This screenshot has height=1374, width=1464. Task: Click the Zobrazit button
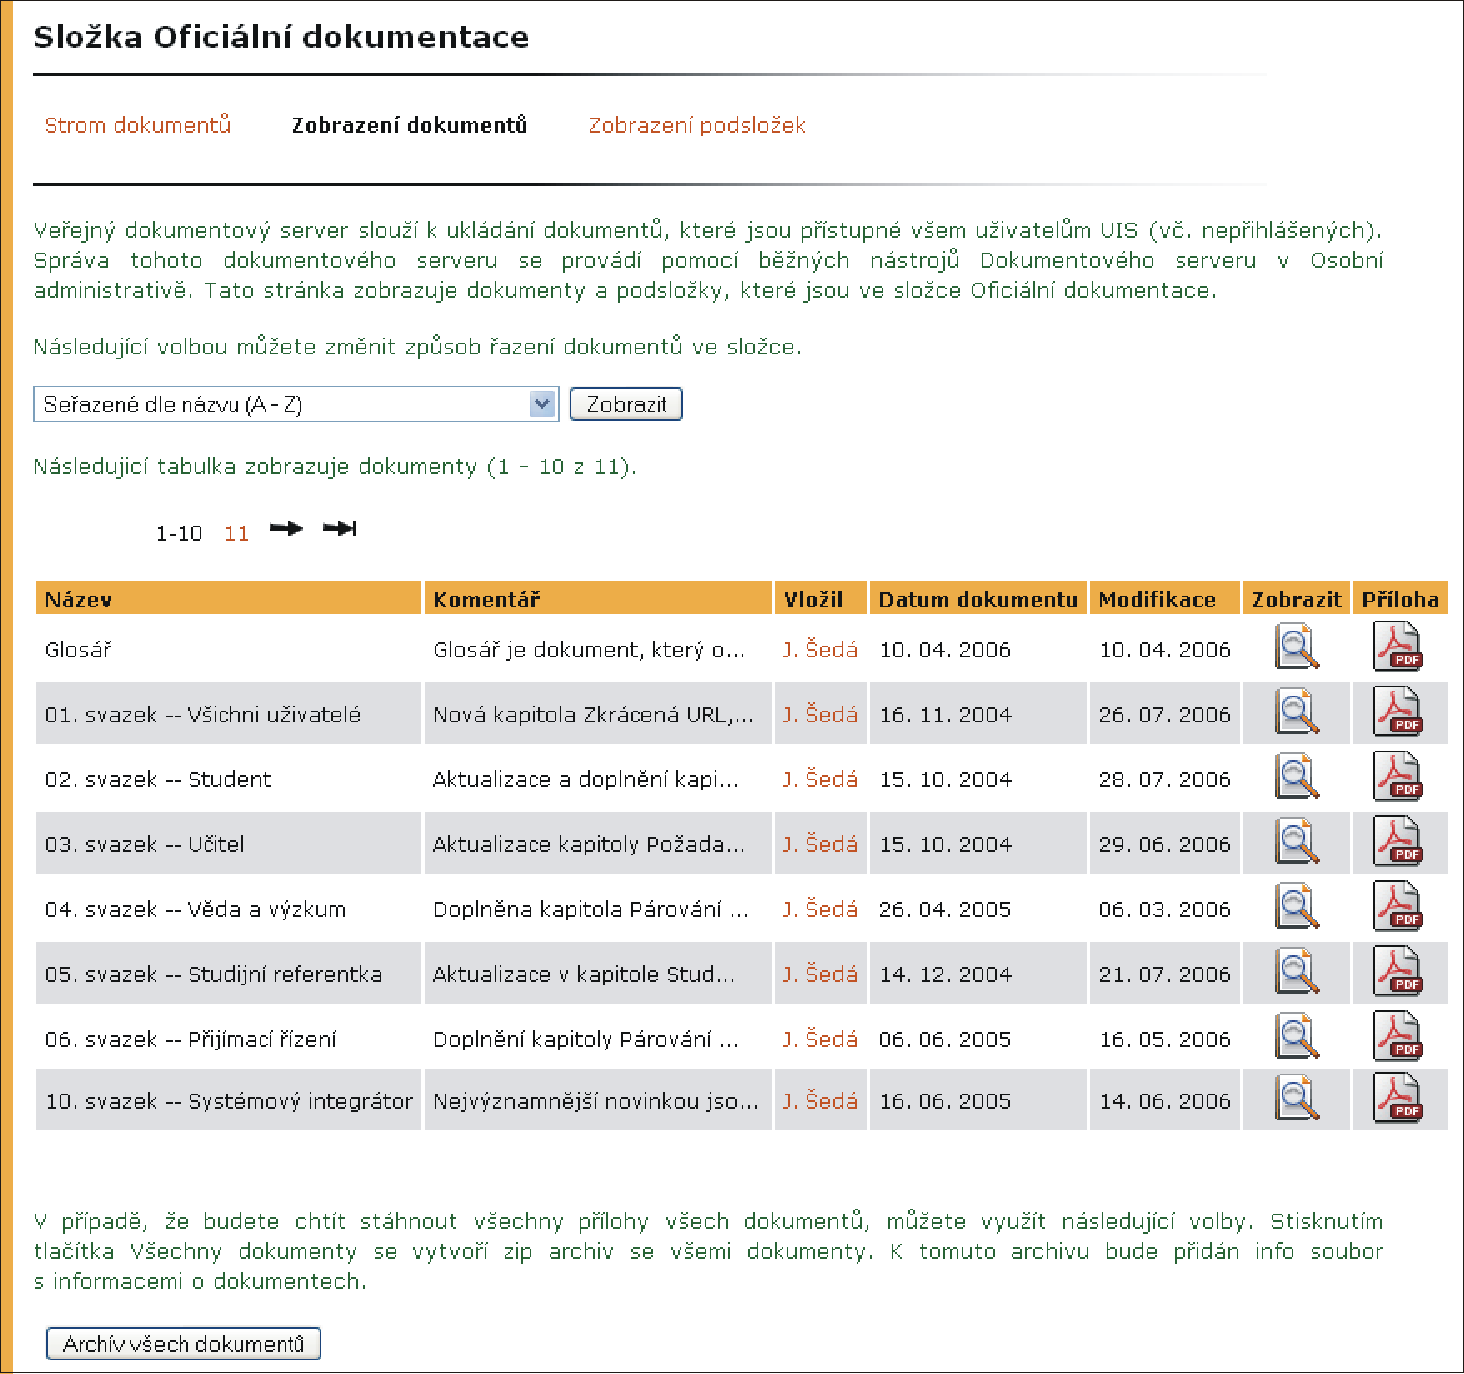[626, 404]
